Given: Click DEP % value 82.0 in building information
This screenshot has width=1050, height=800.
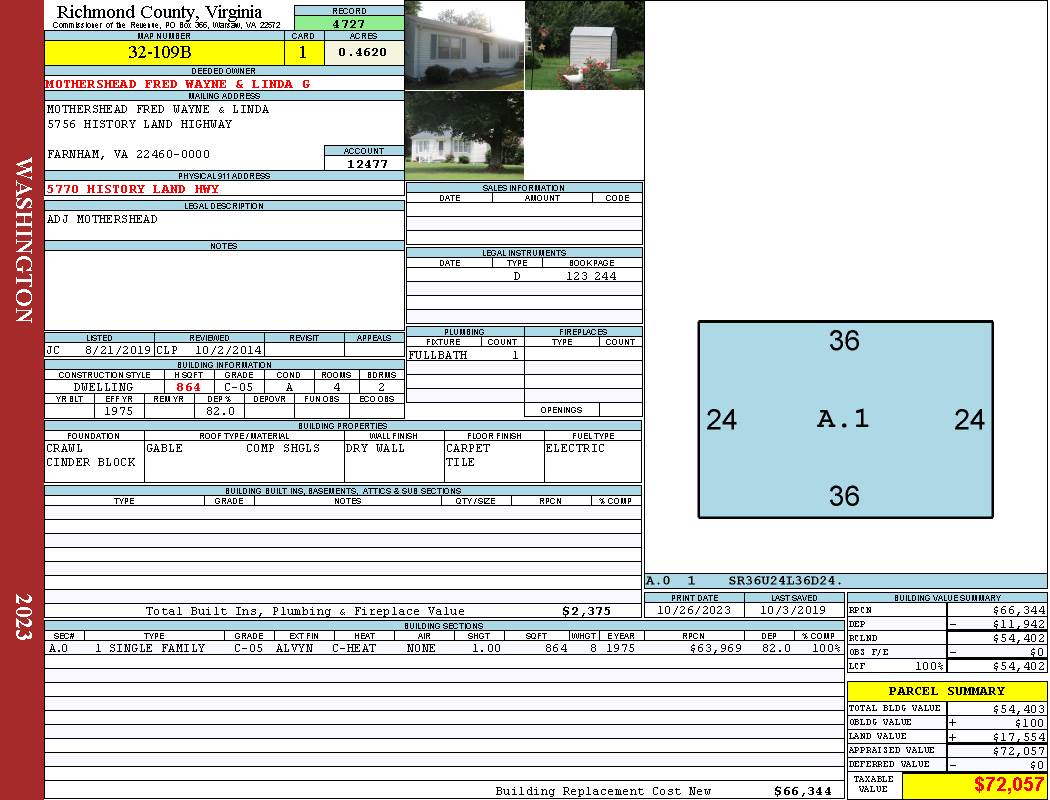Looking at the screenshot, I should tap(220, 411).
